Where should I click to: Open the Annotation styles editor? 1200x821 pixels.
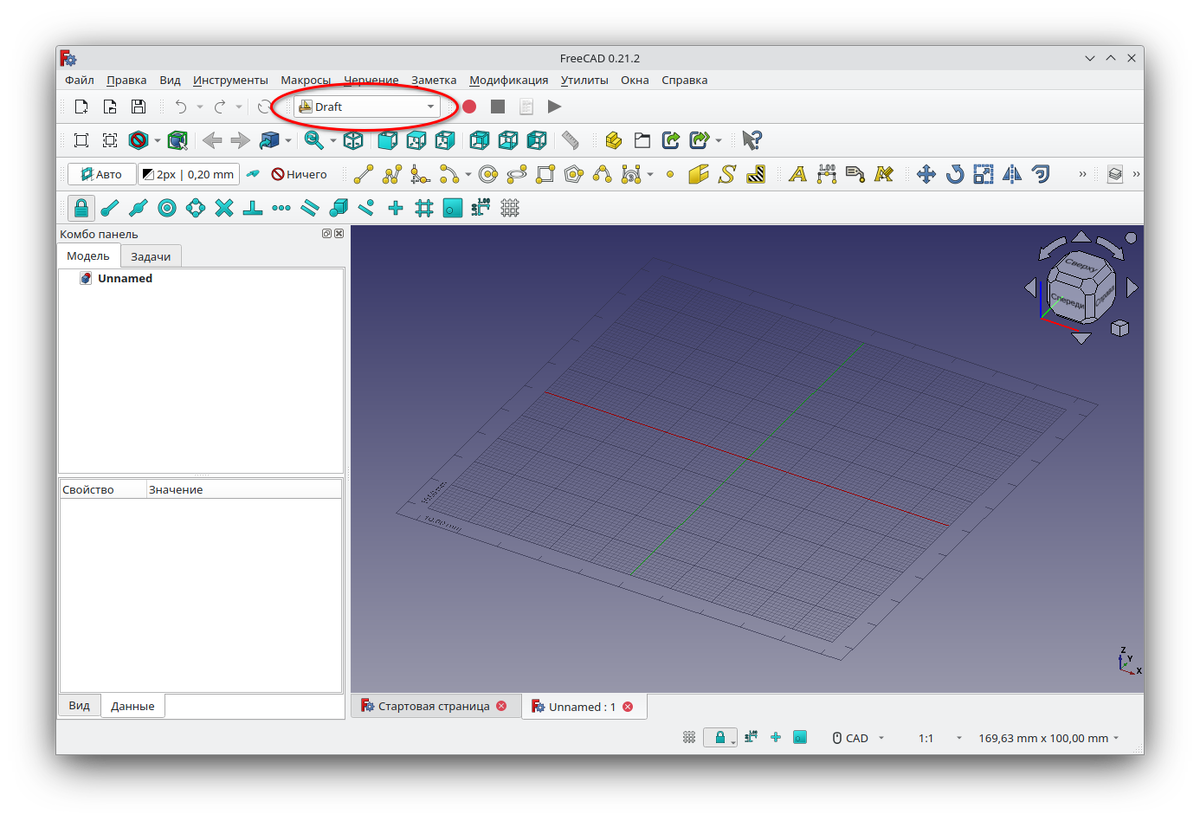click(883, 174)
